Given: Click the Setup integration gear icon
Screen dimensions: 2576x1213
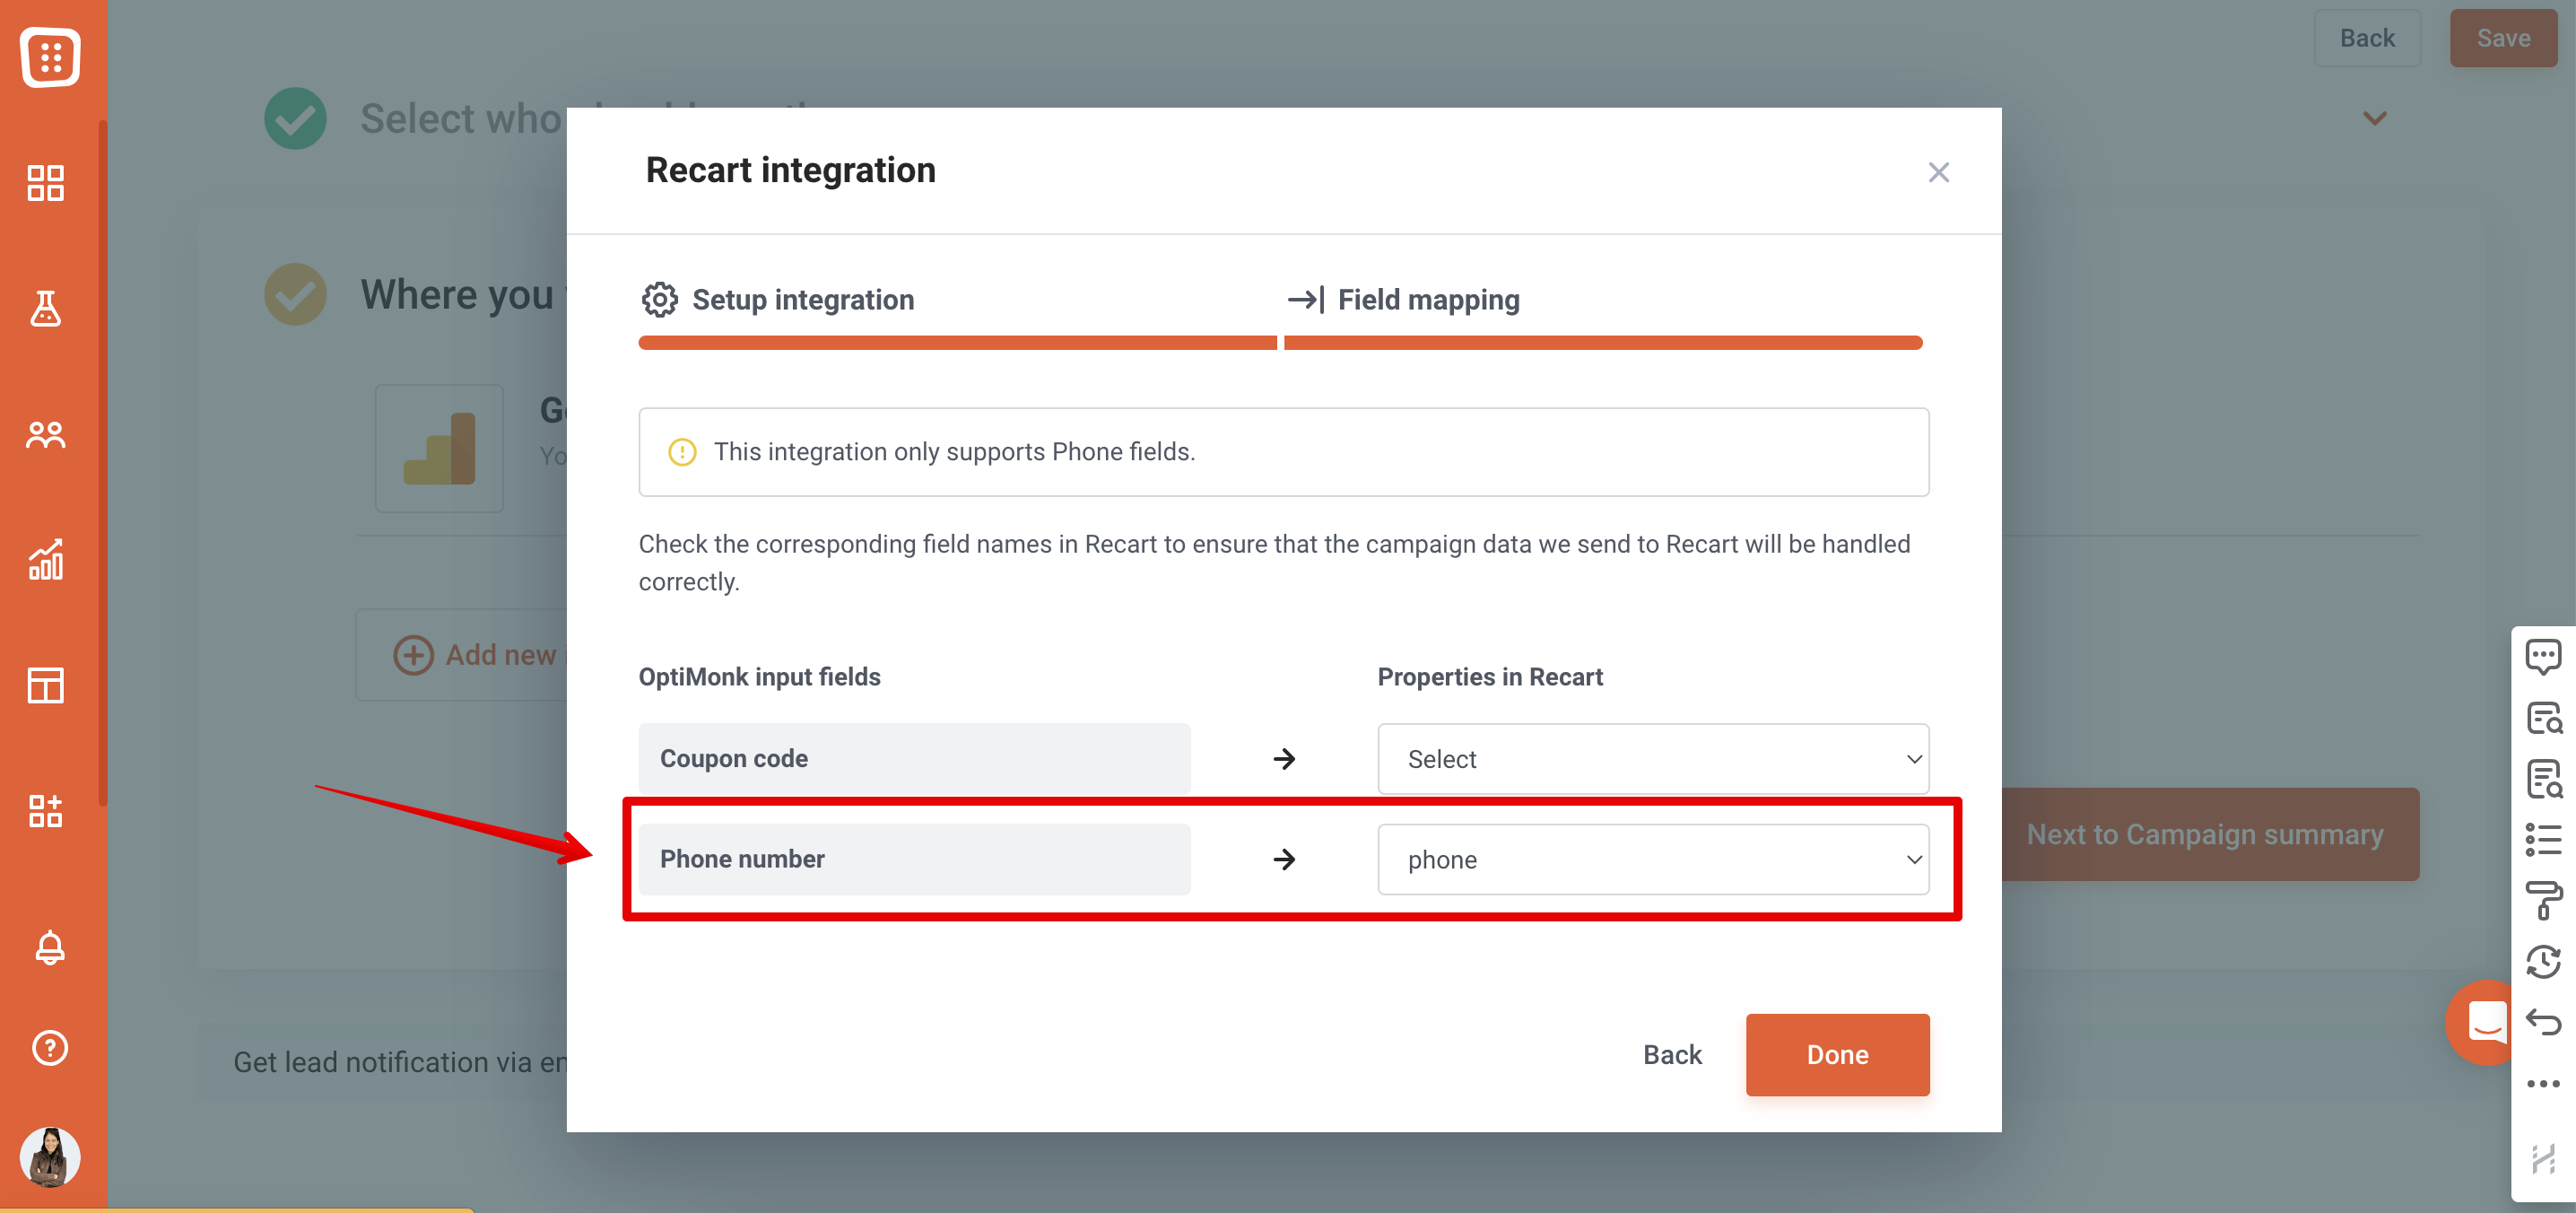Looking at the screenshot, I should click(660, 300).
